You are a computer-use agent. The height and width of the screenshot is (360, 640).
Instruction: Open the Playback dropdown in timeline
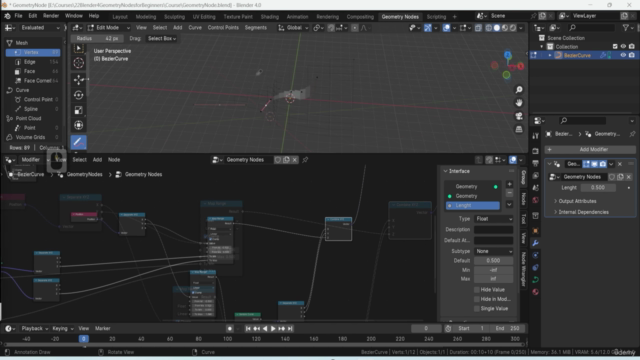point(35,329)
